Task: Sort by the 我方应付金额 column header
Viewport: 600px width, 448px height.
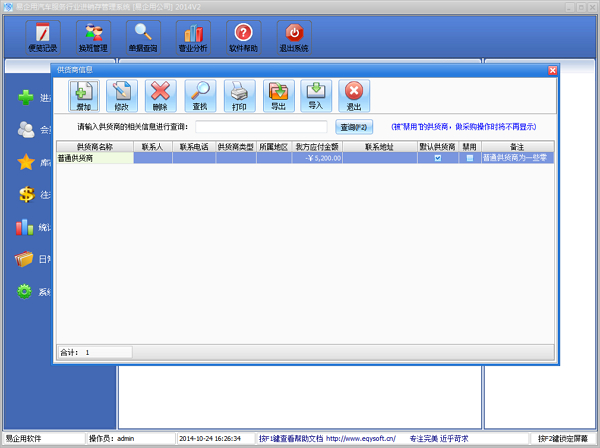Action: [317, 147]
